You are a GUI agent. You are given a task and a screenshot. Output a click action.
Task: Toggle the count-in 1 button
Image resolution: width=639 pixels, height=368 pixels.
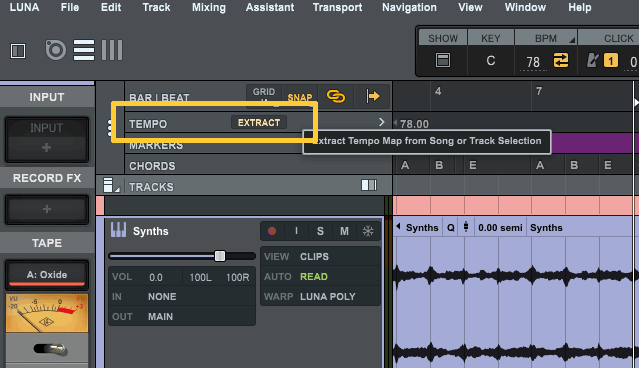click(610, 61)
